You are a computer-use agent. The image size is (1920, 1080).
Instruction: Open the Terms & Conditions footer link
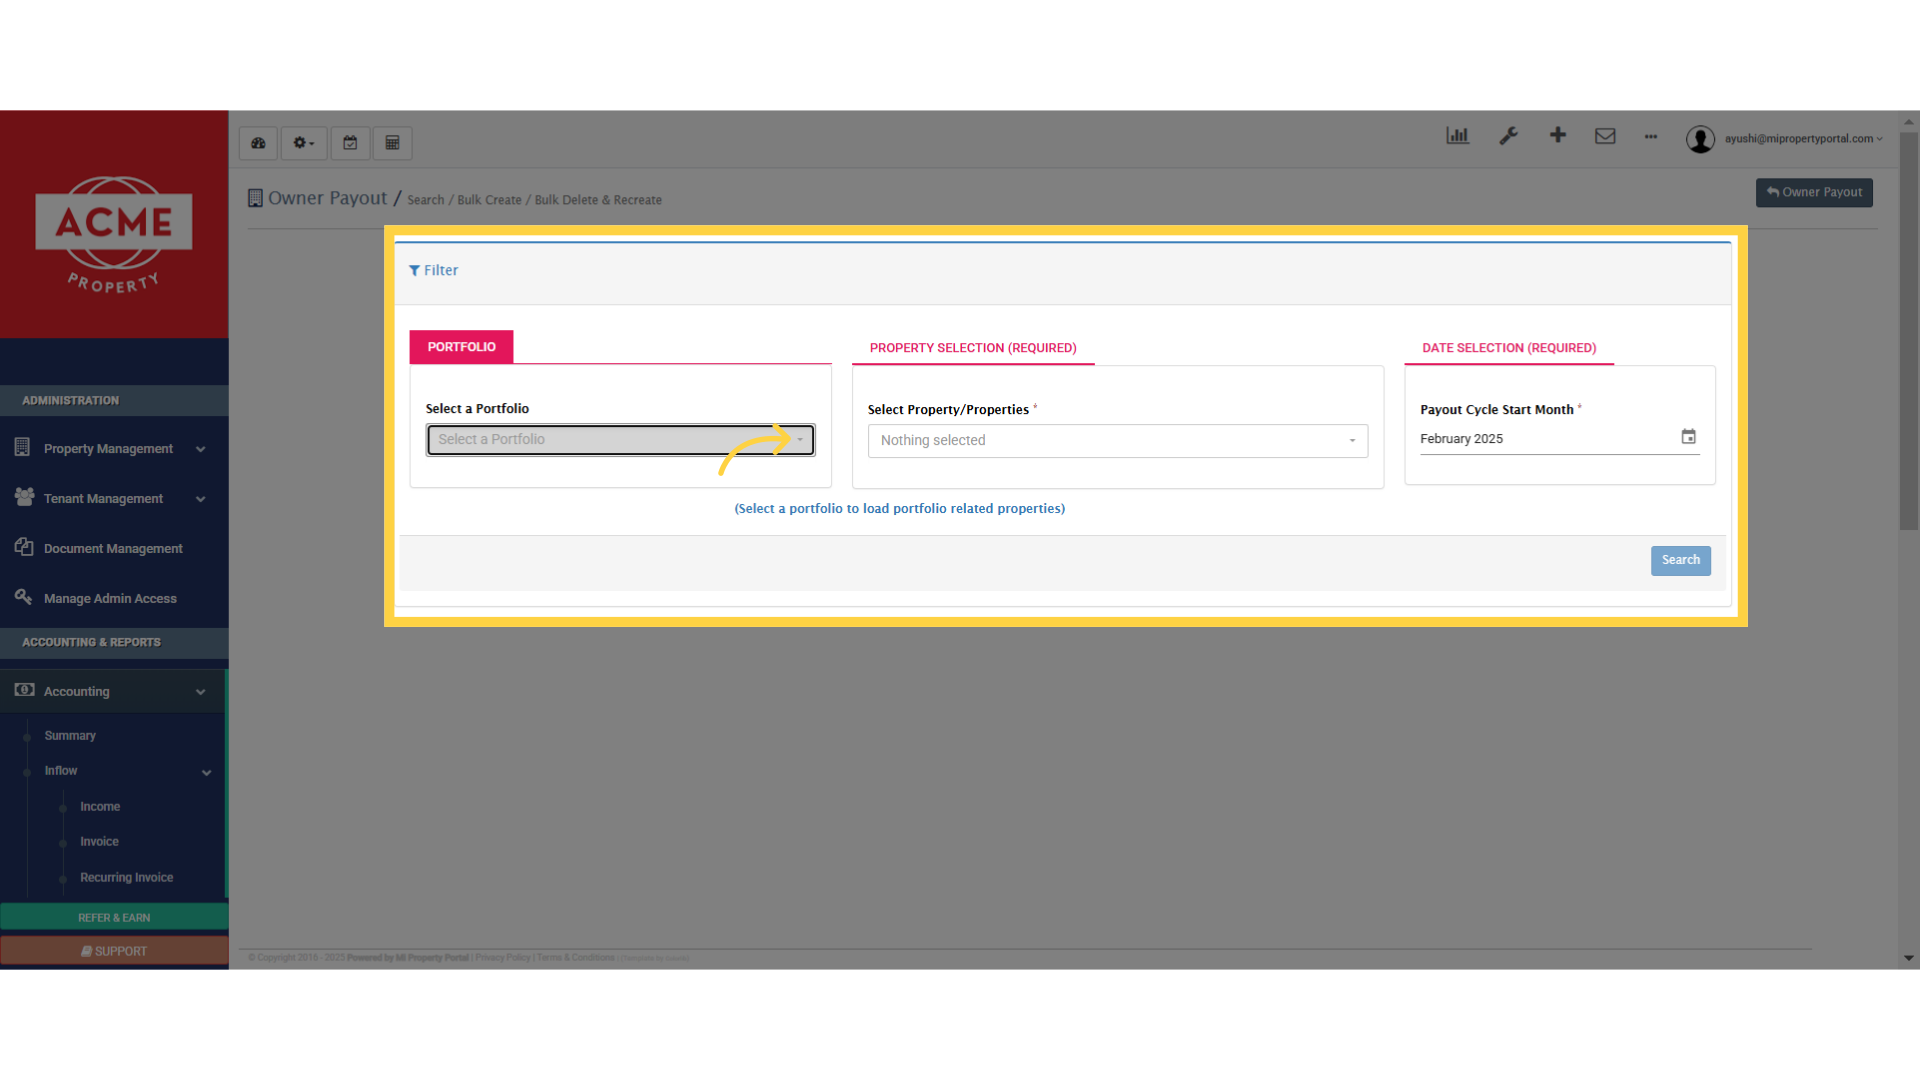576,958
